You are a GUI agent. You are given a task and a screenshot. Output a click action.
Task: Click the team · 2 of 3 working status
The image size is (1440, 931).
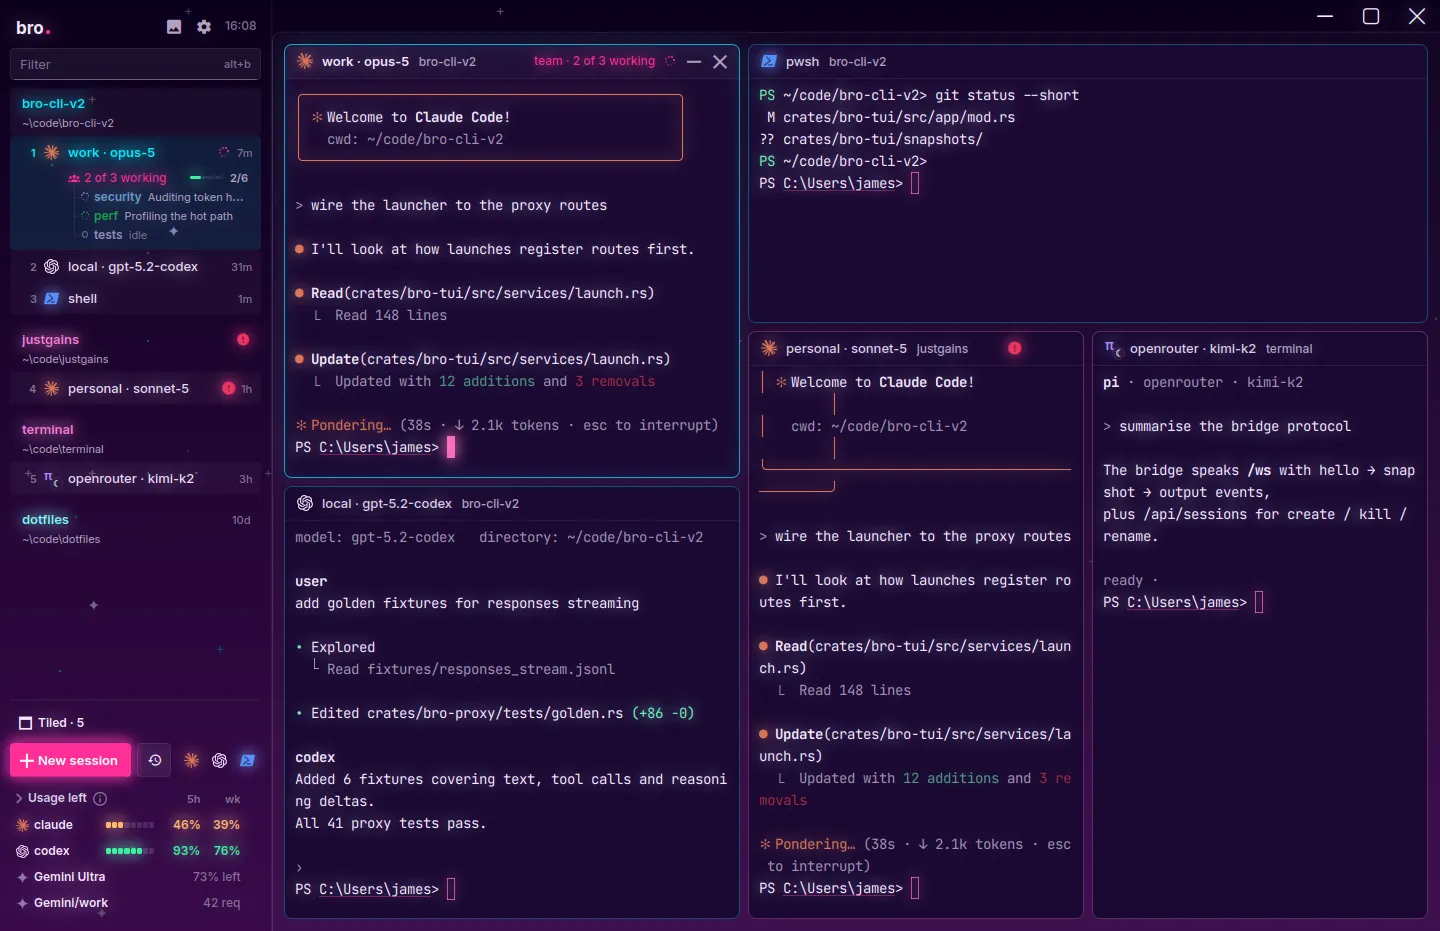[x=594, y=61]
